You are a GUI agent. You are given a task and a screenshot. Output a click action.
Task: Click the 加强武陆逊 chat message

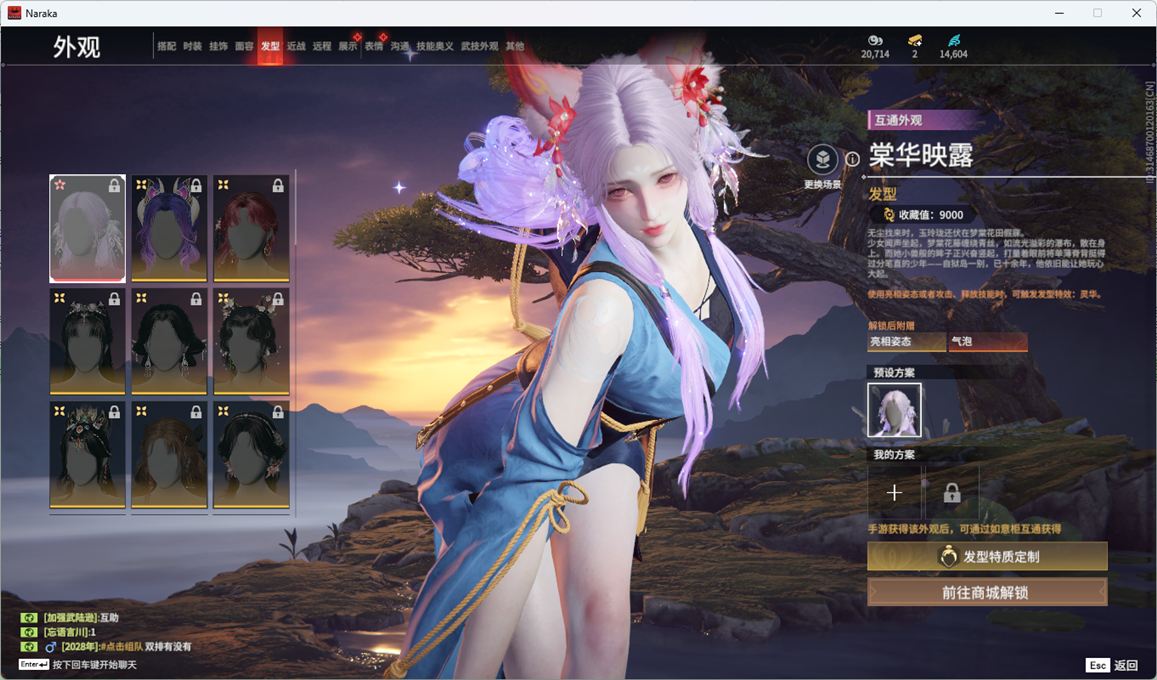pyautogui.click(x=81, y=617)
